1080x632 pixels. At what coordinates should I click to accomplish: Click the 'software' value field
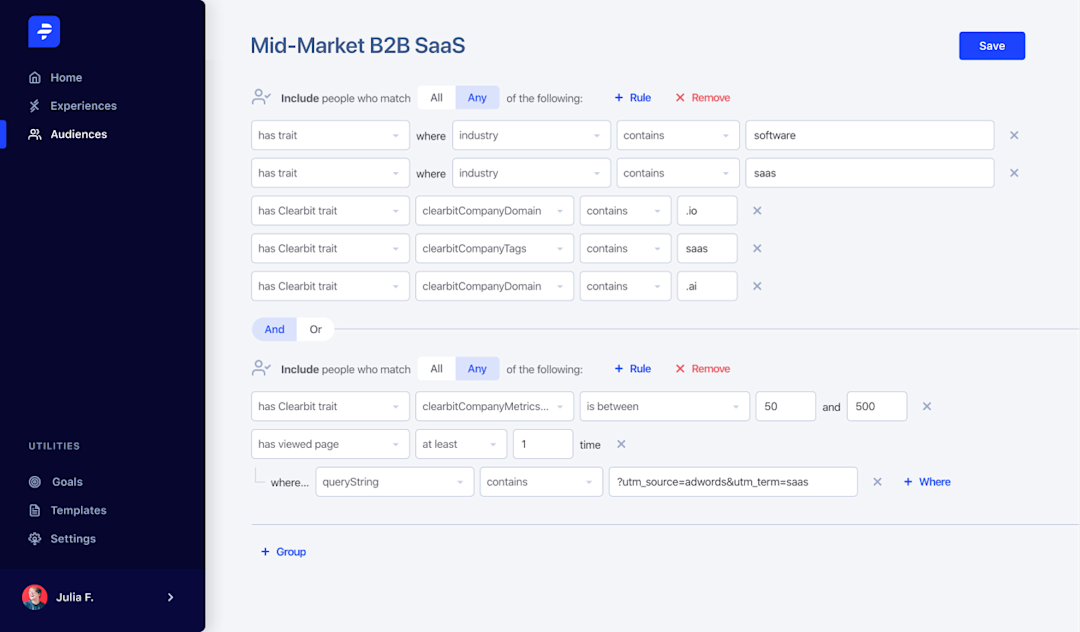(870, 135)
